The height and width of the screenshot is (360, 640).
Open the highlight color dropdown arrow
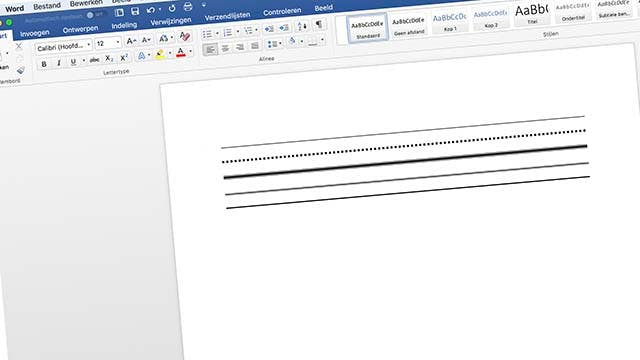coord(170,53)
